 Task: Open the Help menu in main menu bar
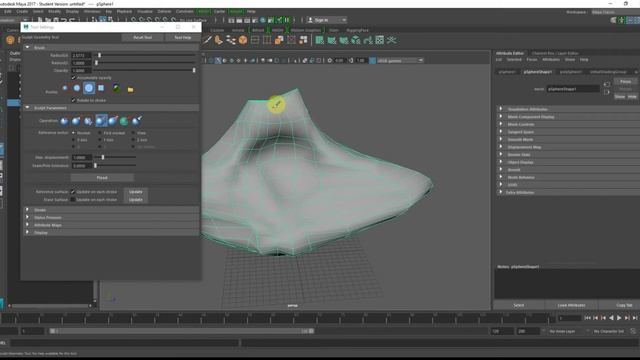pyautogui.click(x=251, y=11)
